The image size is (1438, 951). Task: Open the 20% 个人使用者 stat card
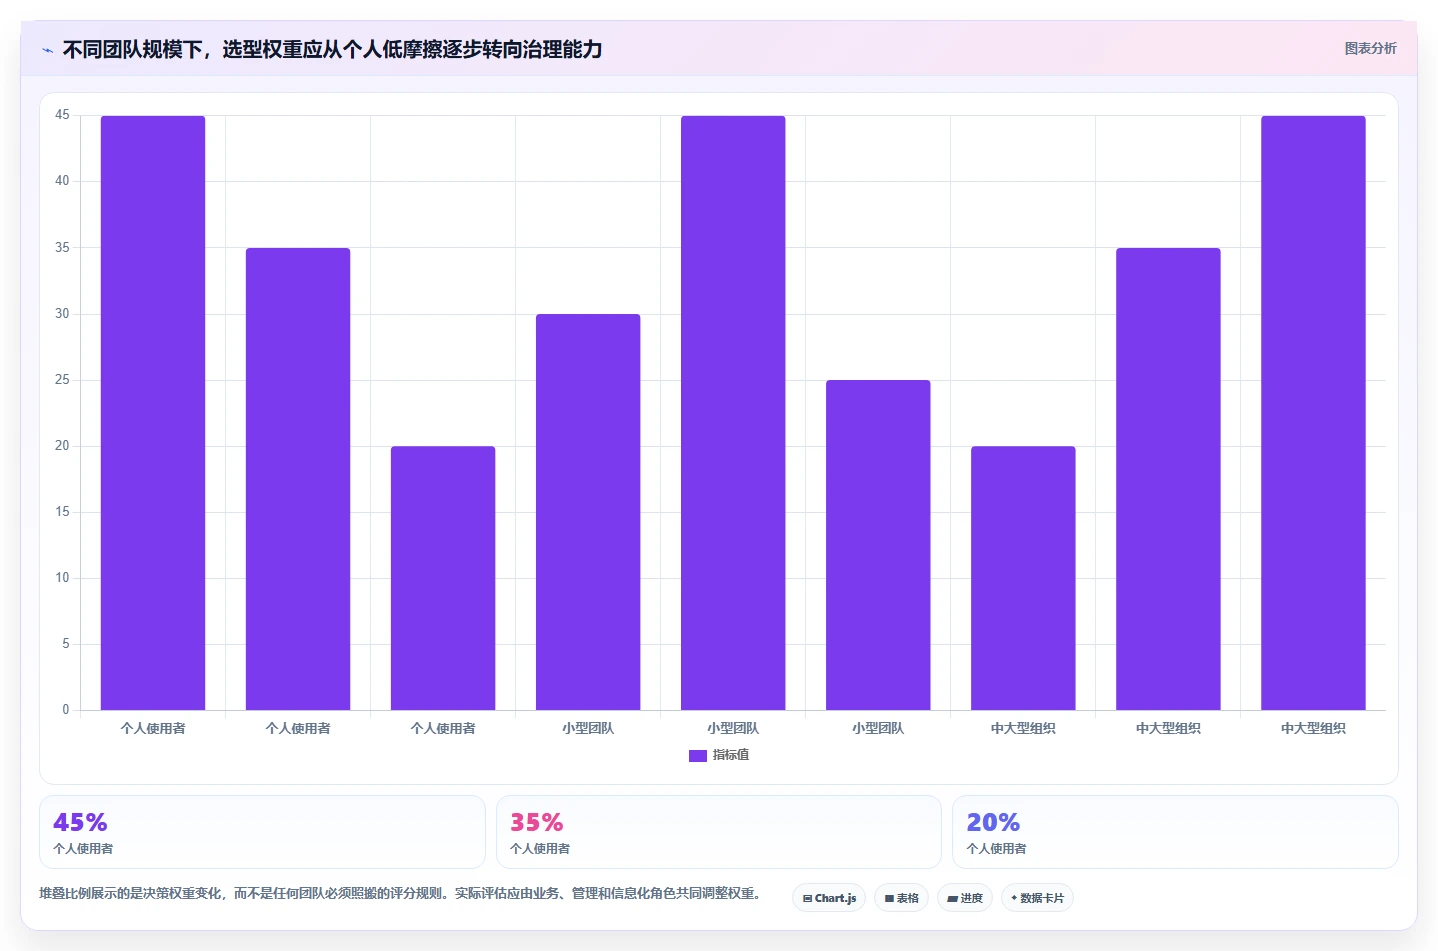click(1175, 832)
